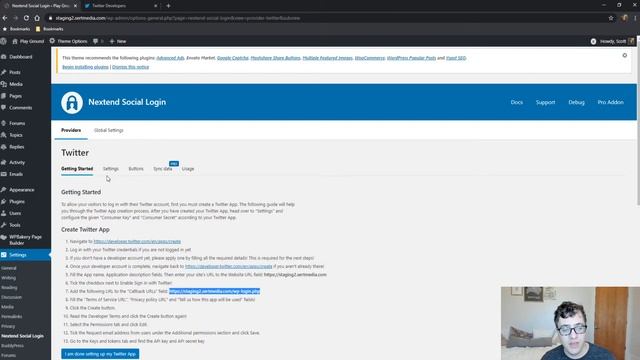640x360 pixels.
Task: Click the browser back arrow
Action: coord(5,18)
